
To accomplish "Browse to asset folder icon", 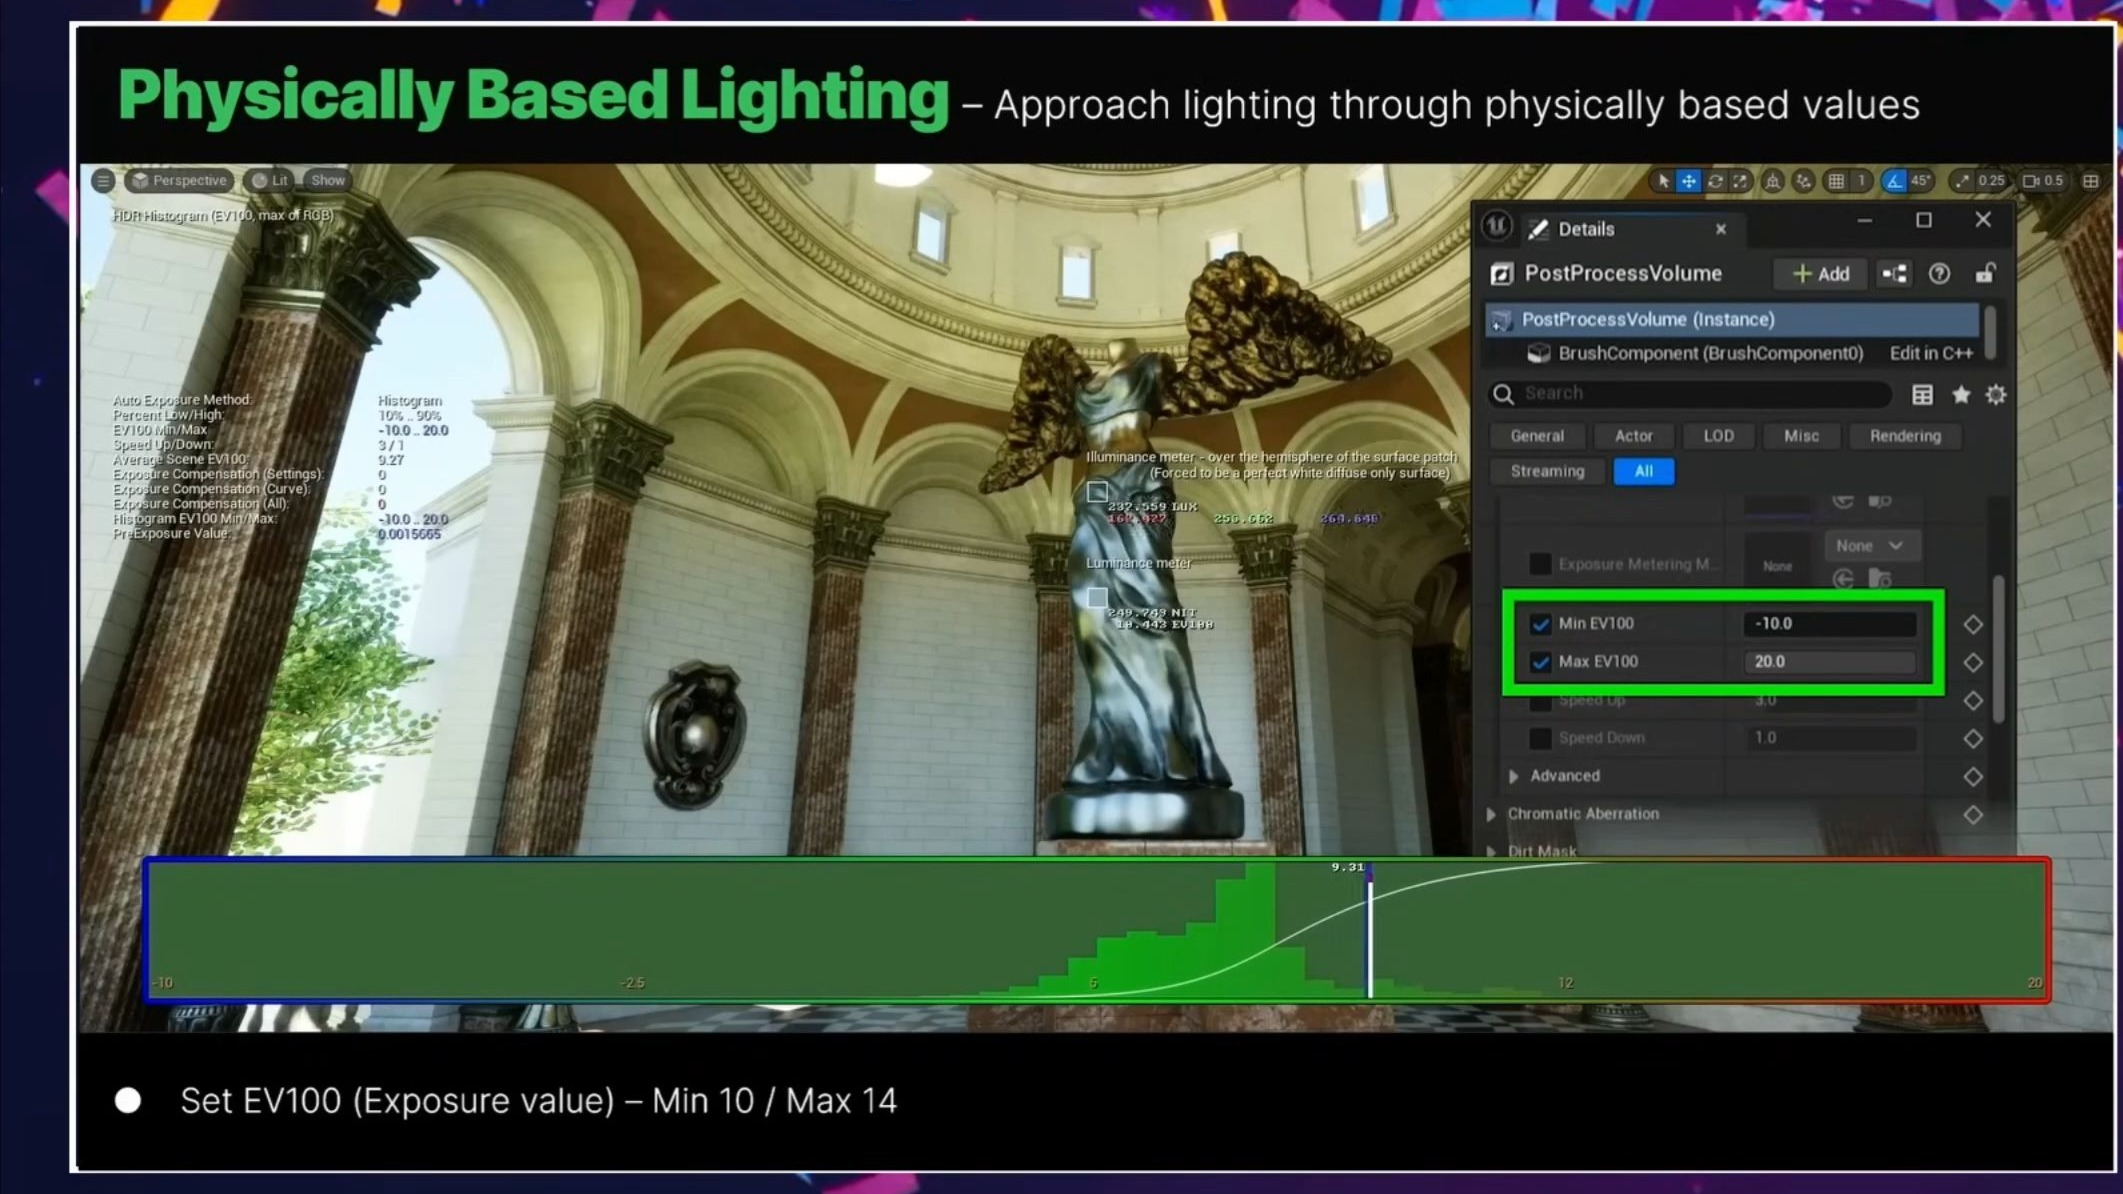I will pos(1880,579).
